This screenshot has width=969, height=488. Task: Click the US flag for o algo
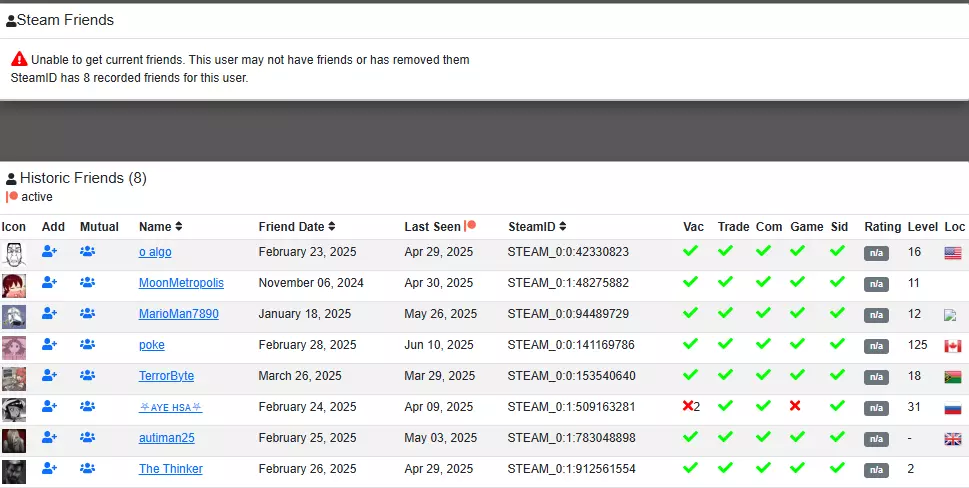(953, 253)
